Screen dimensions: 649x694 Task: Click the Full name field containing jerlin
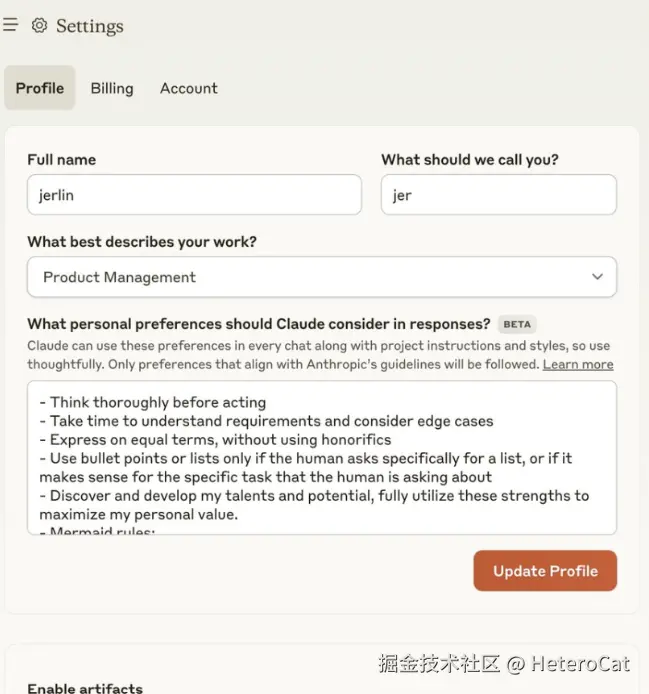click(x=194, y=195)
